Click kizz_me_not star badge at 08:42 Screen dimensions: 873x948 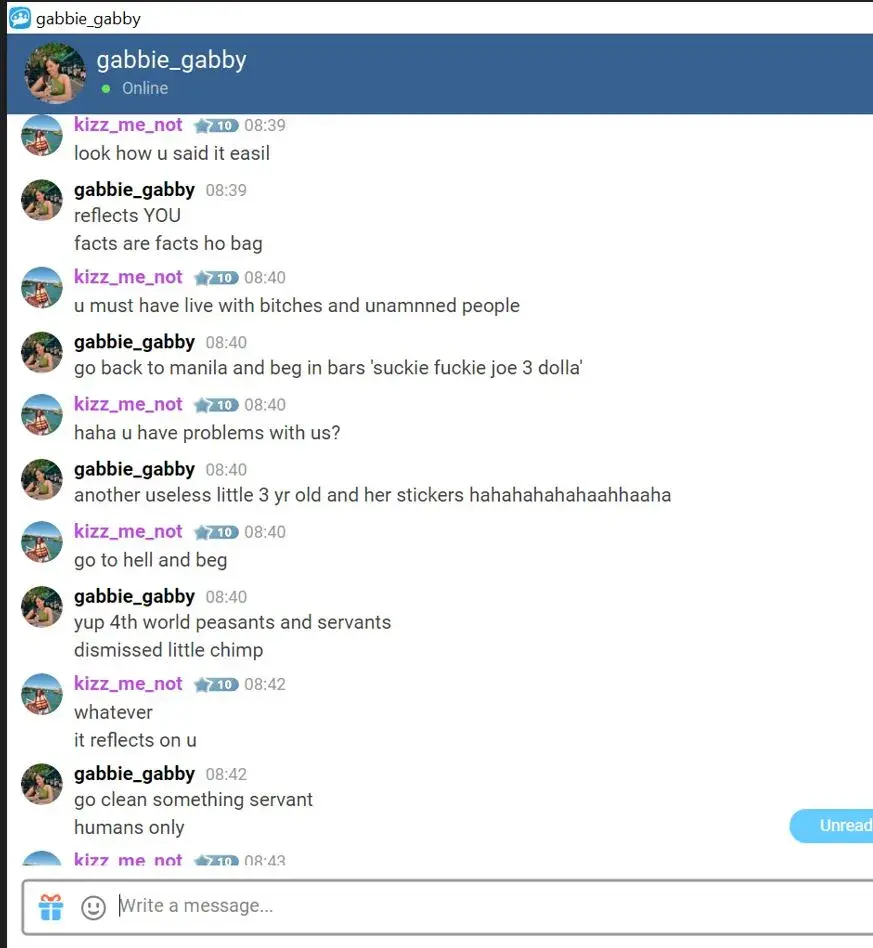point(216,684)
